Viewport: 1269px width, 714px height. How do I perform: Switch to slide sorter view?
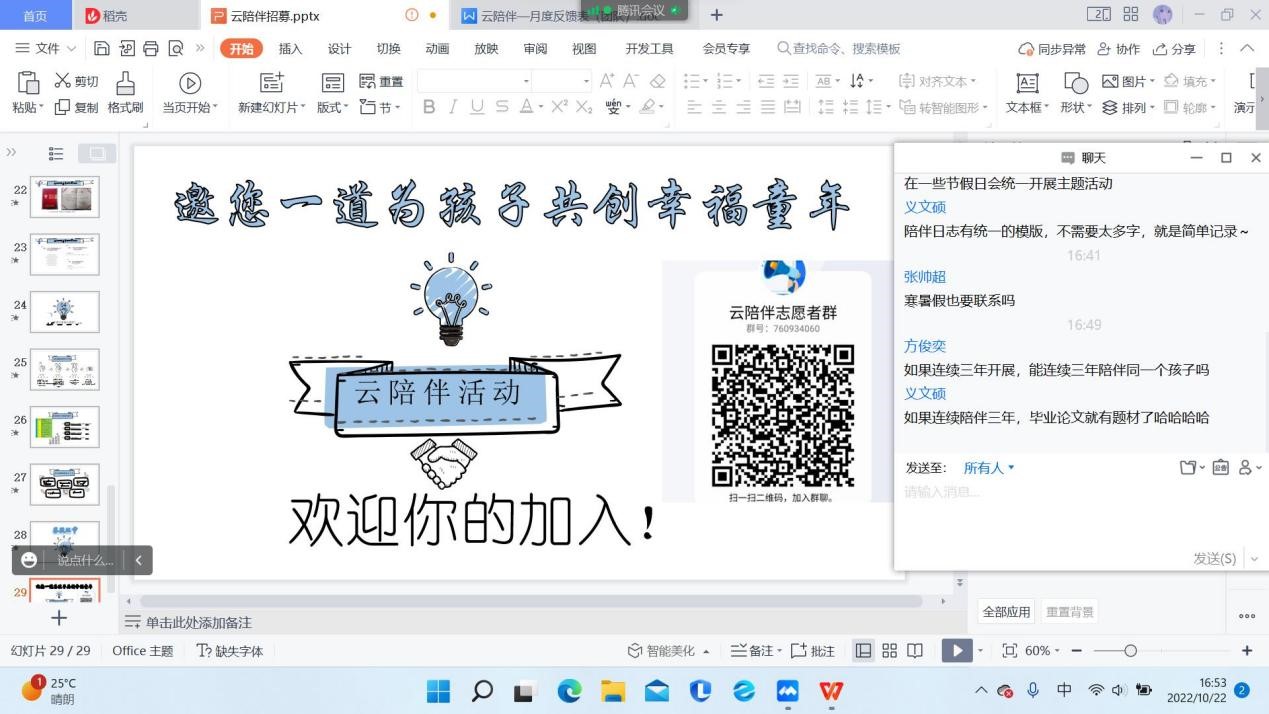(x=889, y=651)
